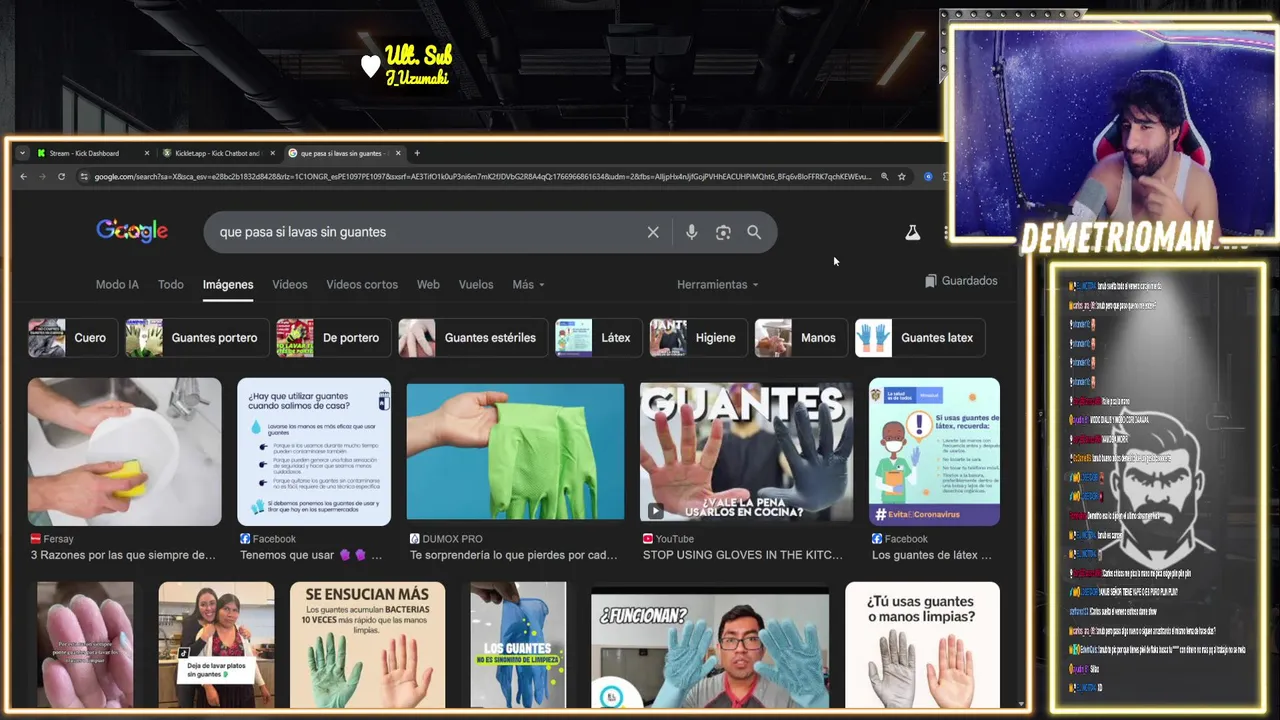The height and width of the screenshot is (720, 1280).
Task: Click the 'Tenemos que usar' Facebook caption
Action: pyautogui.click(x=310, y=555)
